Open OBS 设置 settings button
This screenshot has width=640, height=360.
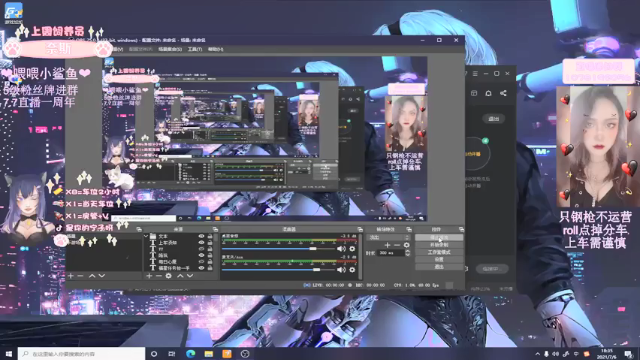[x=439, y=260]
